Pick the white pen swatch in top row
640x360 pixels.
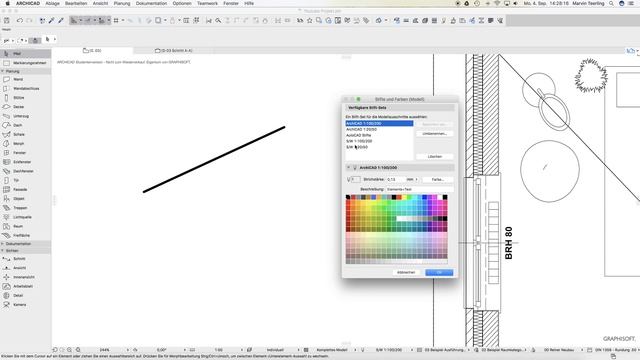pos(440,197)
